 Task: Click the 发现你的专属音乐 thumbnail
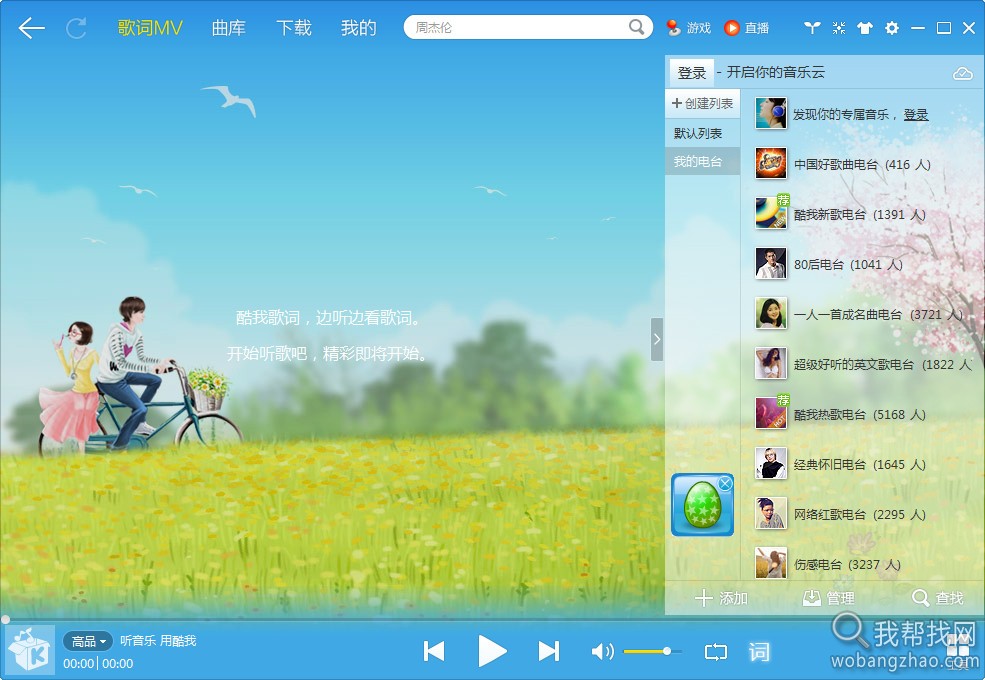pos(771,113)
